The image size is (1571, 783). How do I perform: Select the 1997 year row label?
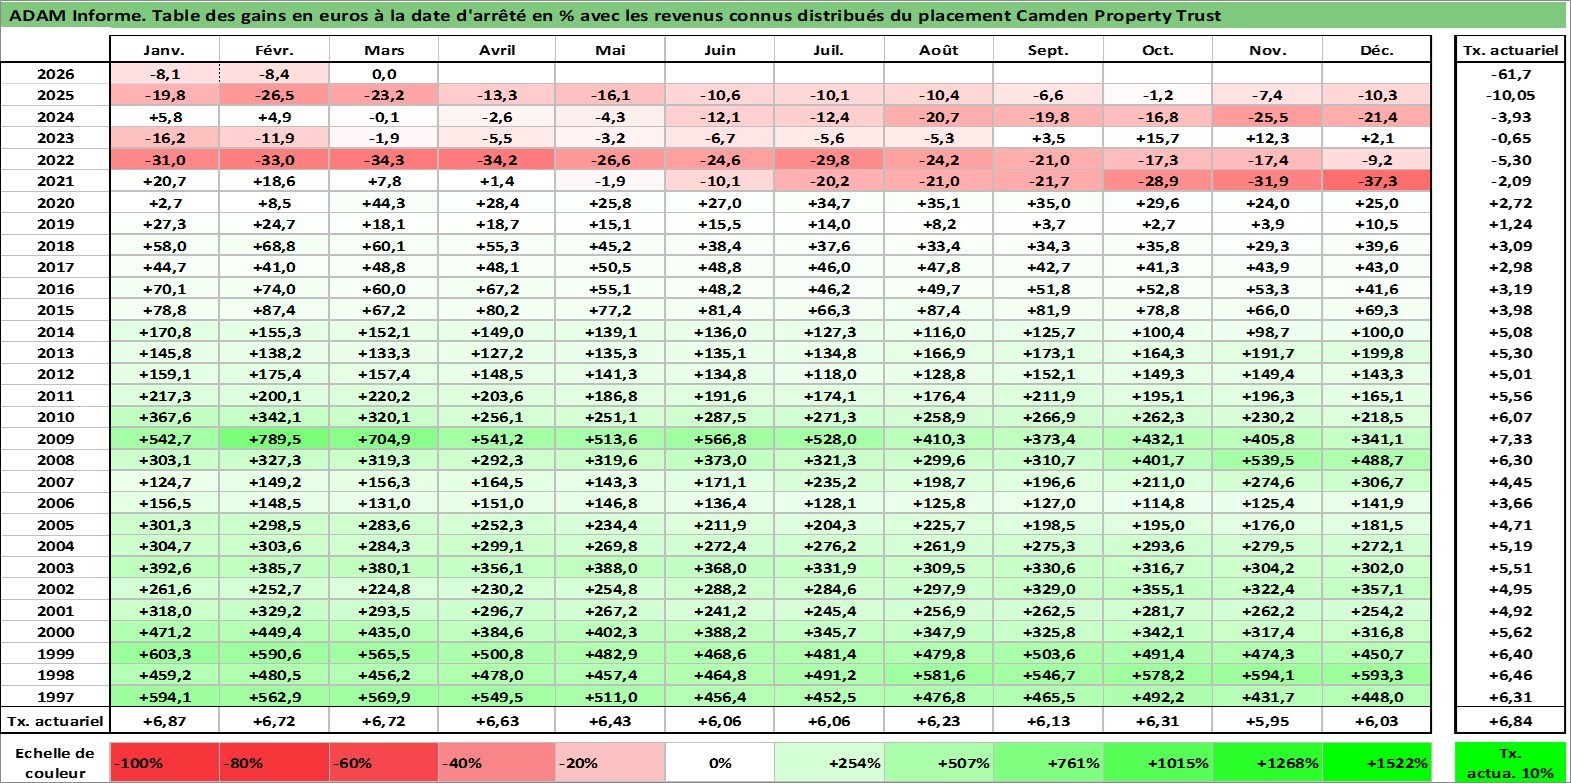(55, 697)
